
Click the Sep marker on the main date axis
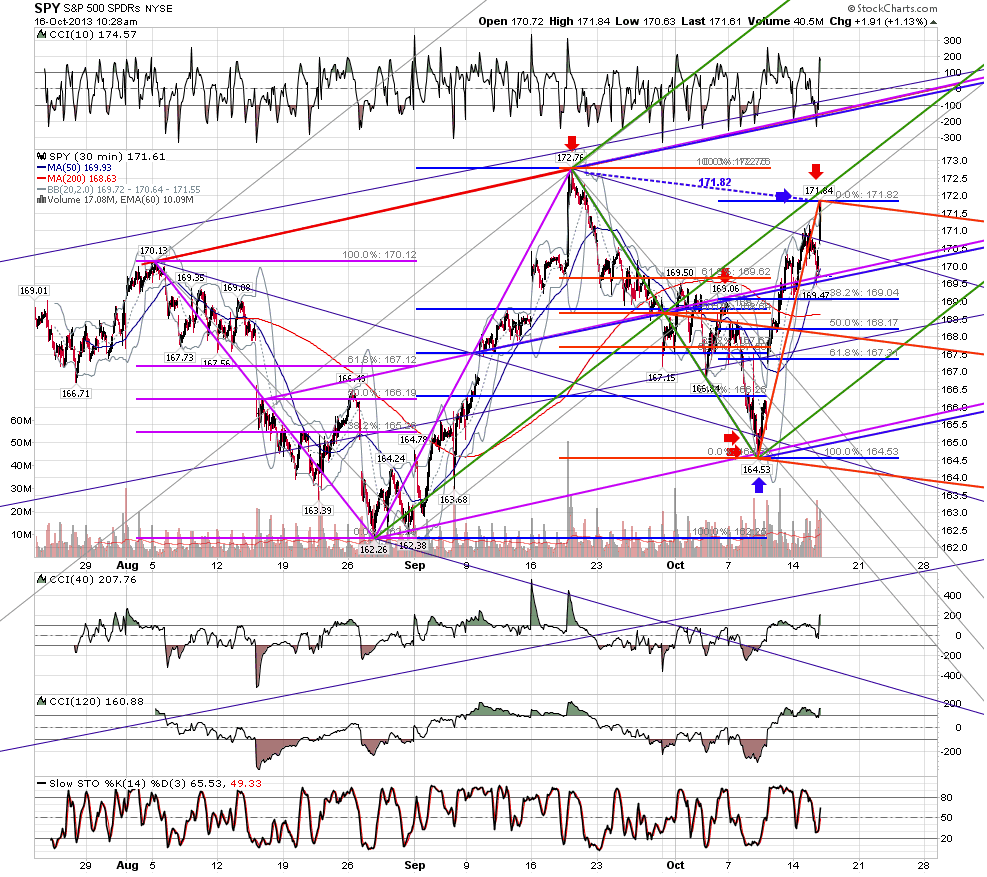coord(414,565)
